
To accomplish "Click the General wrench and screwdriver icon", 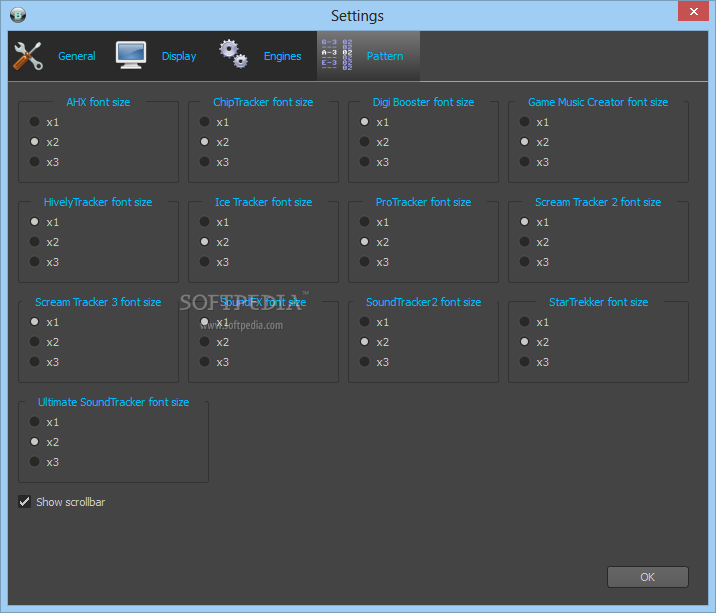I will point(28,56).
